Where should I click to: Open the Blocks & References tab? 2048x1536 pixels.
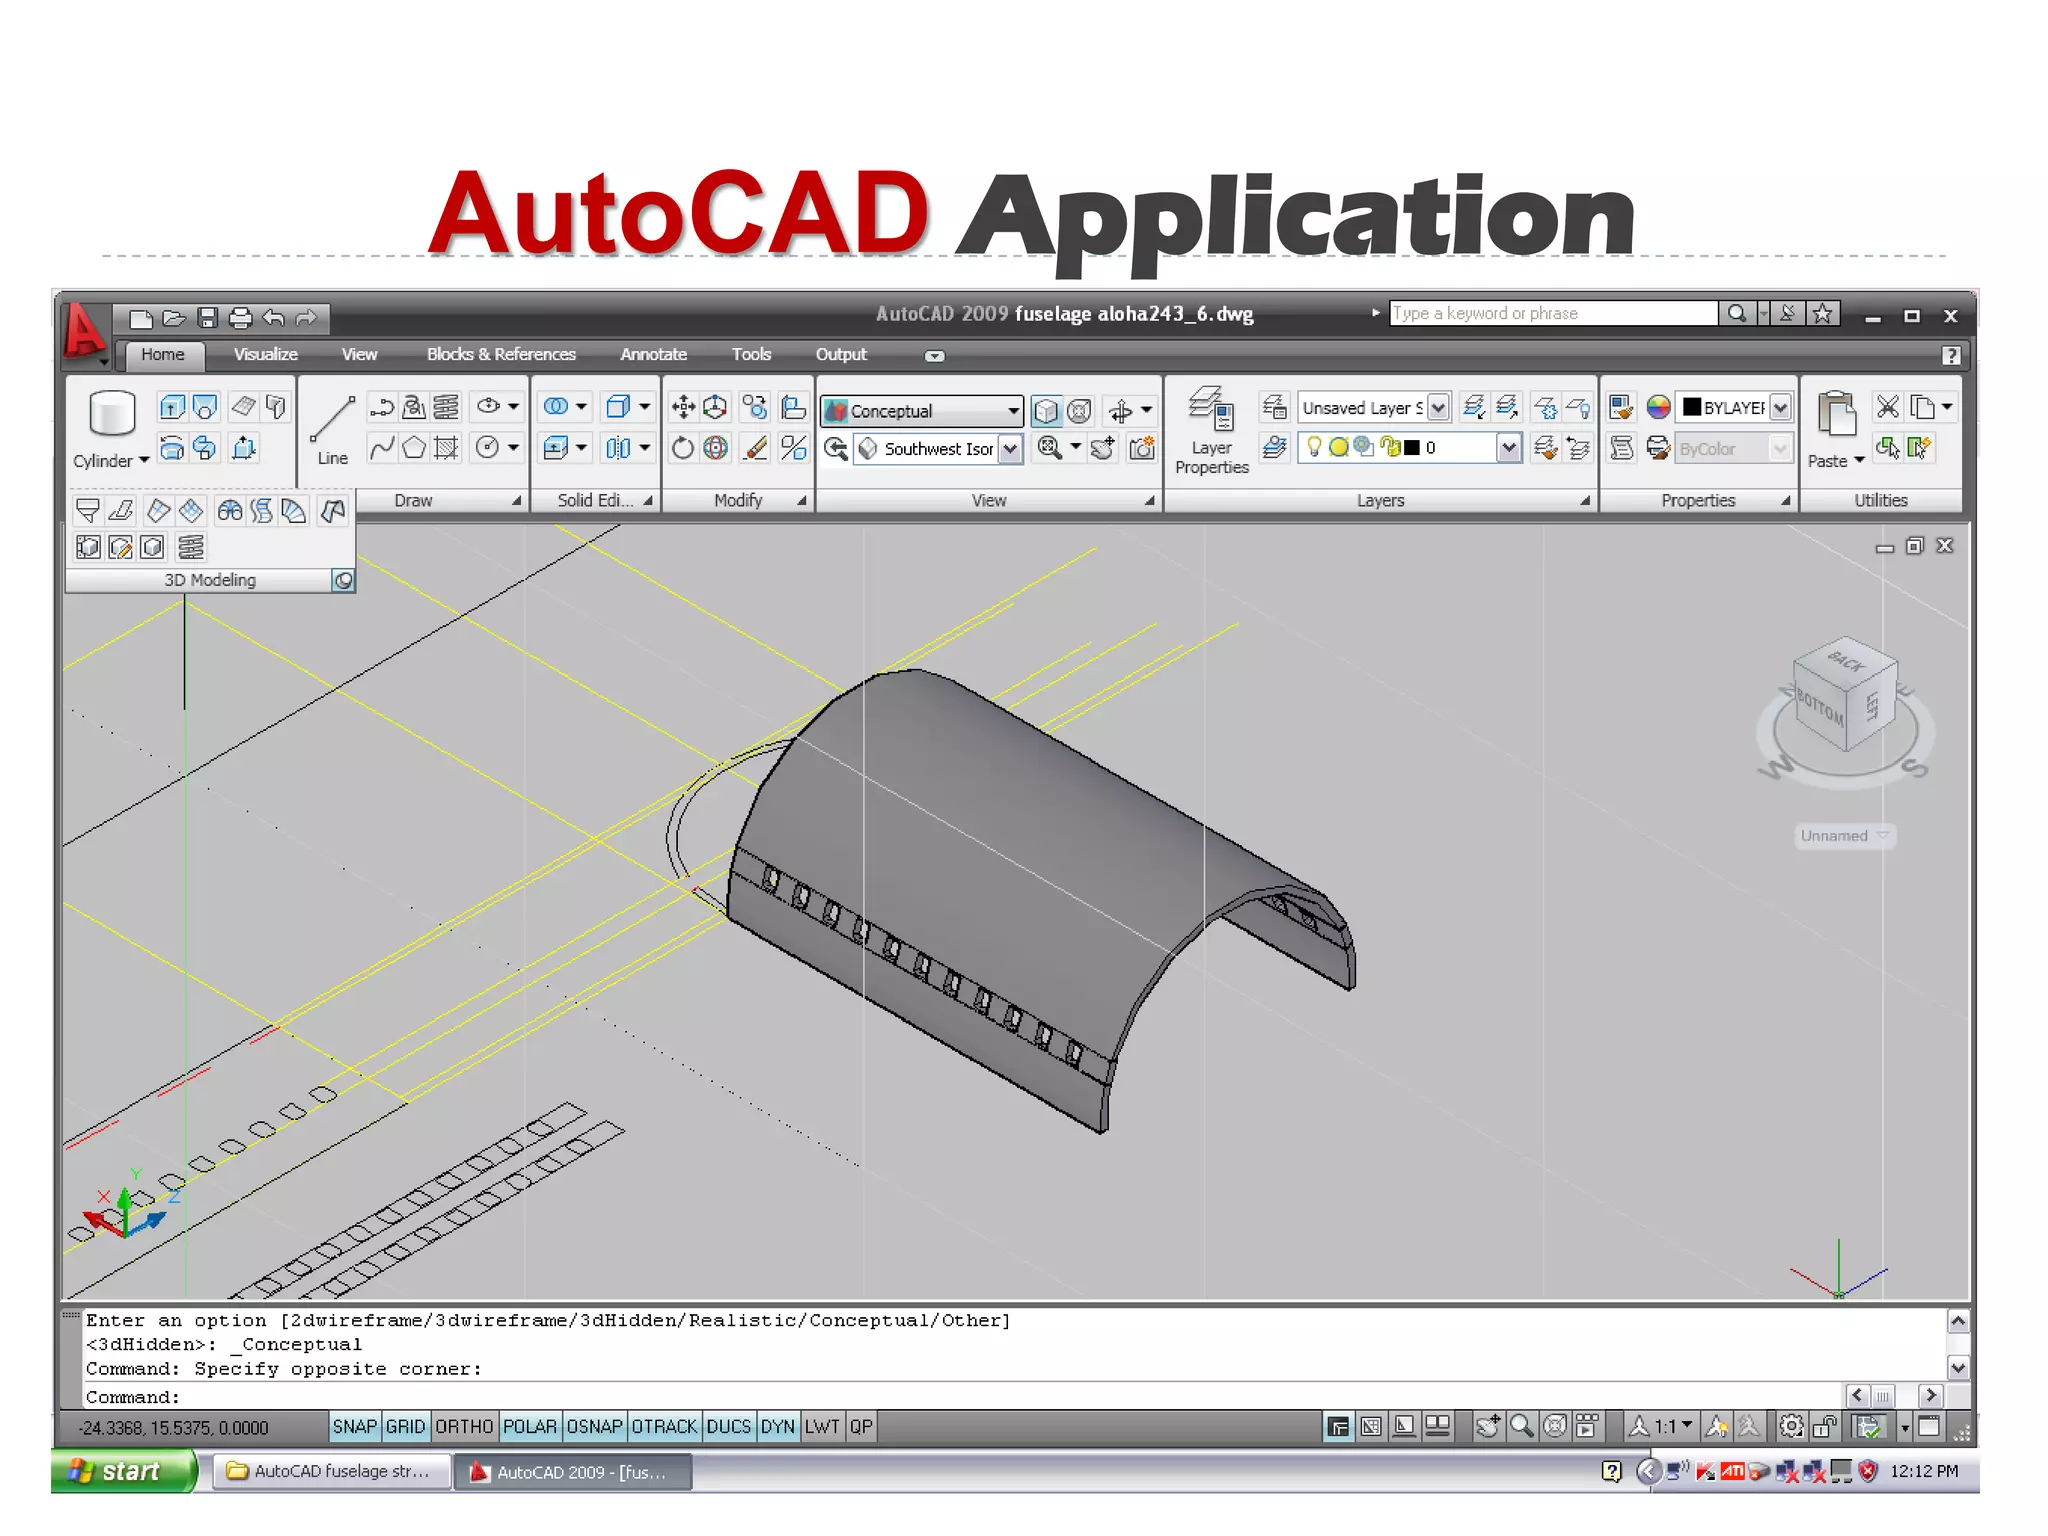[501, 355]
